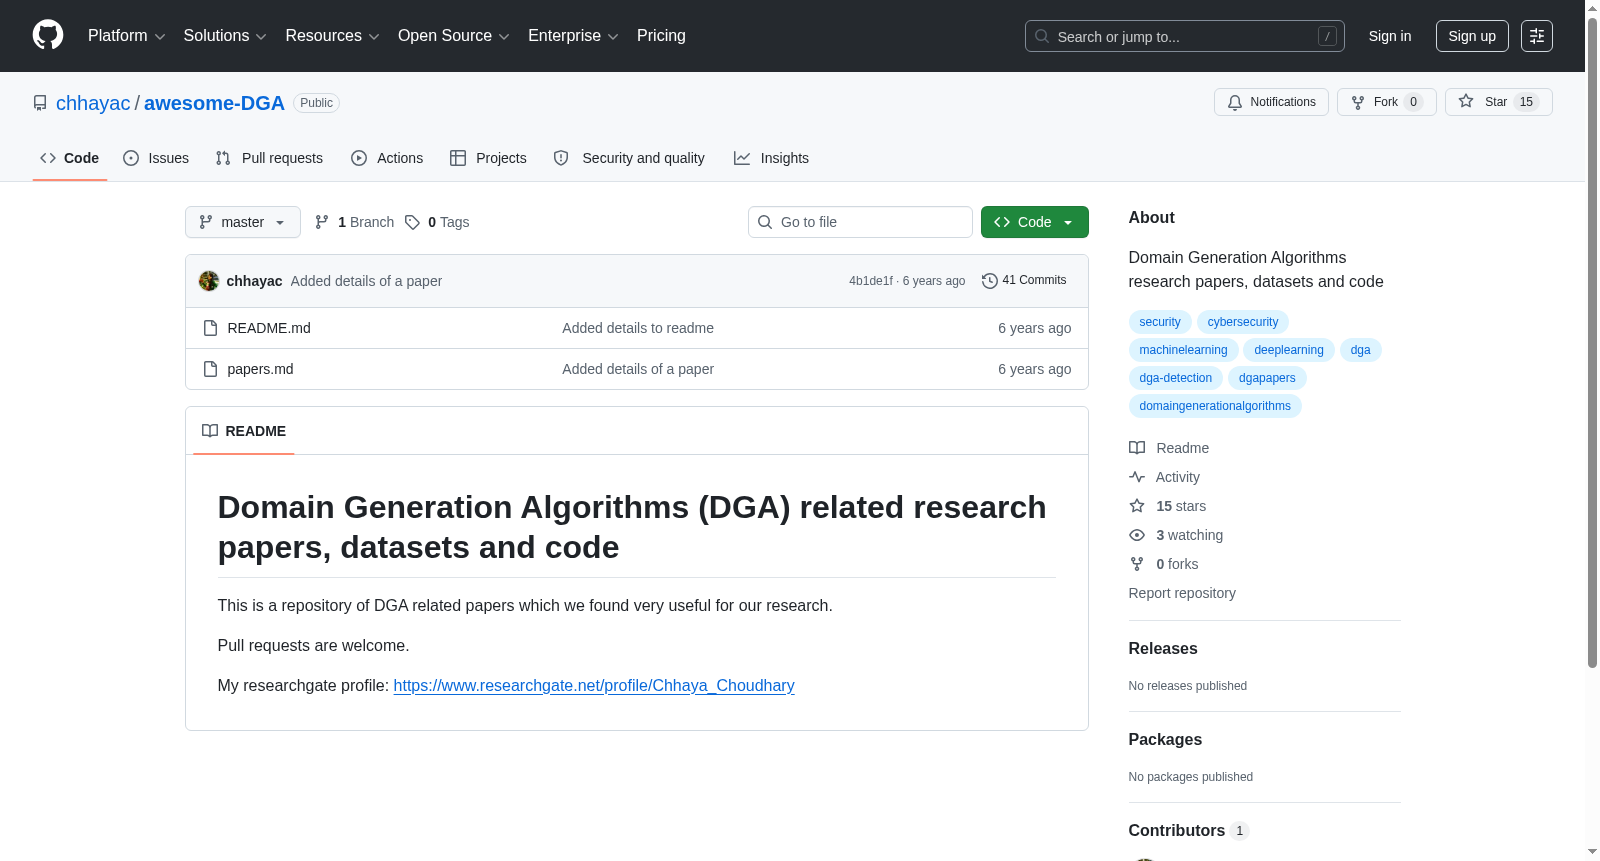Open the 'Added details to readme' commit message
This screenshot has width=1600, height=861.
pos(638,328)
